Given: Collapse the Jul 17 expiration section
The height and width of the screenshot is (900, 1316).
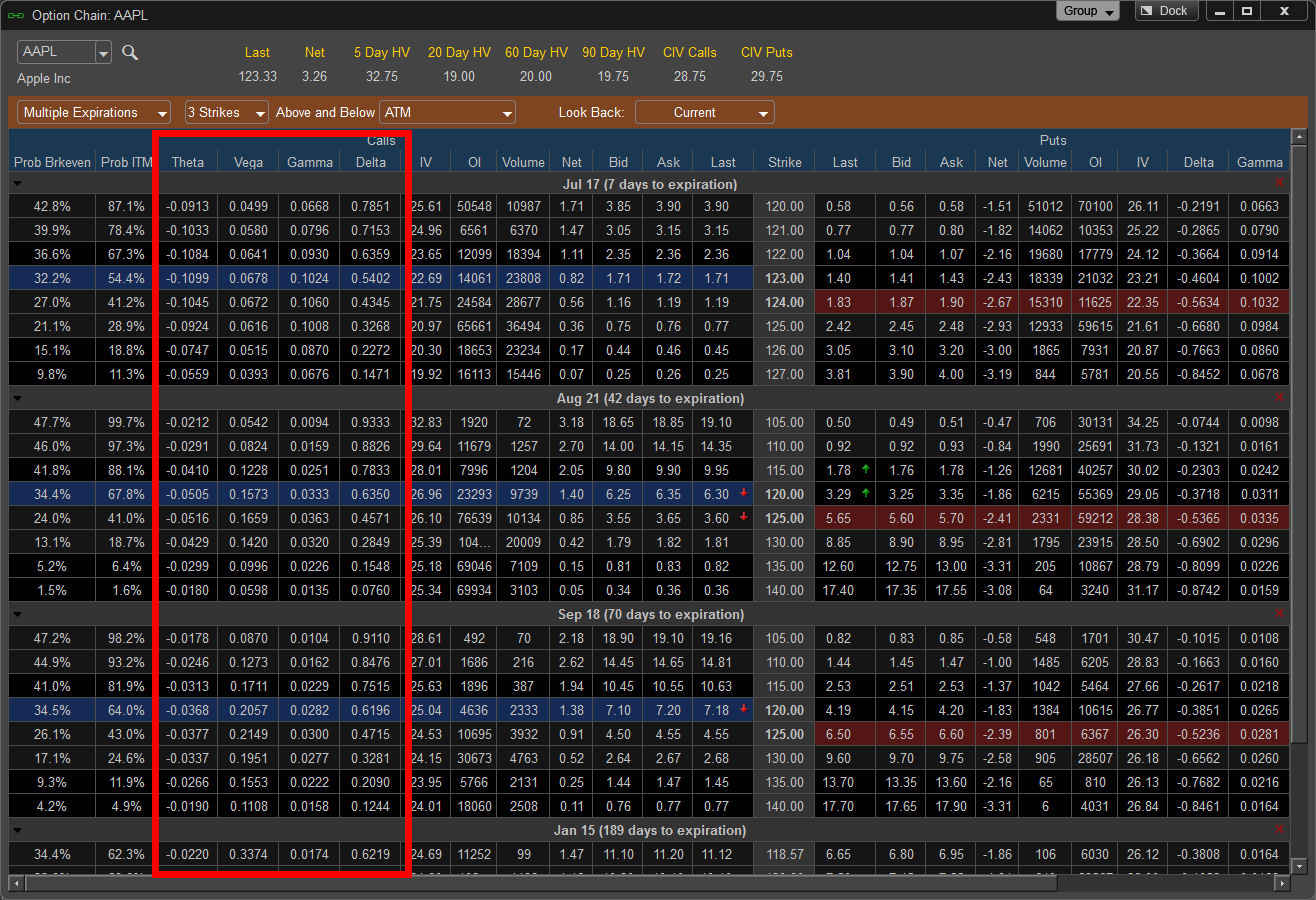Looking at the screenshot, I should [x=16, y=184].
